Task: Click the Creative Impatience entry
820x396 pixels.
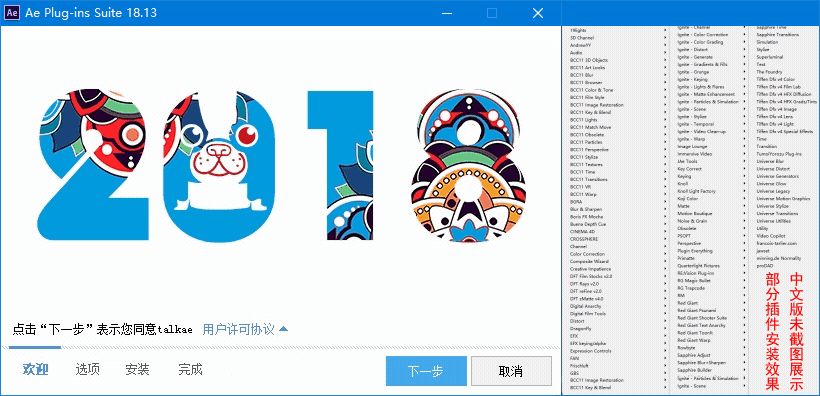Action: coord(590,268)
